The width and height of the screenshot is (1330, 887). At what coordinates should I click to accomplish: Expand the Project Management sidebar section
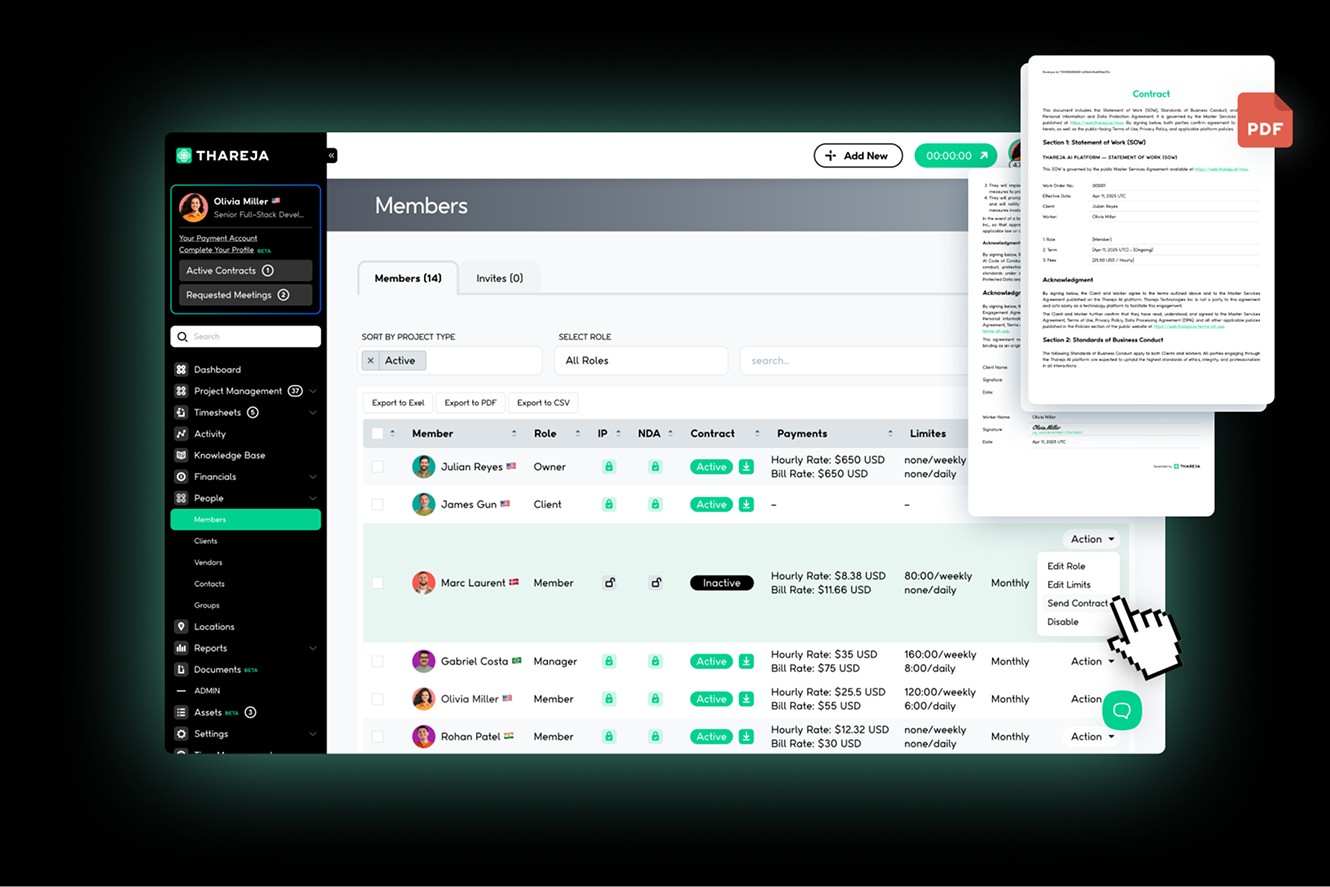(x=312, y=391)
